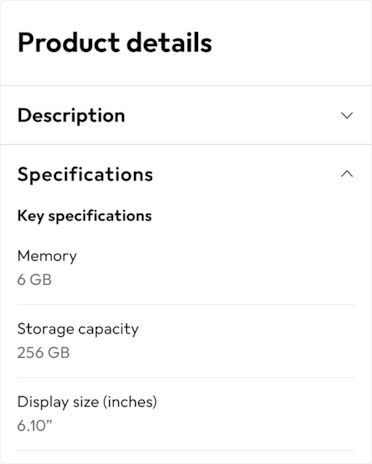Click the Storage capacity label
This screenshot has height=464, width=372.
click(x=78, y=329)
